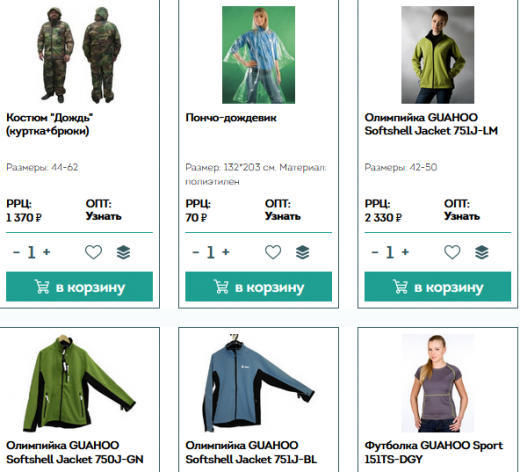
Task: Increase quantity of Костюм "Дождь" with plus
Action: [x=47, y=252]
